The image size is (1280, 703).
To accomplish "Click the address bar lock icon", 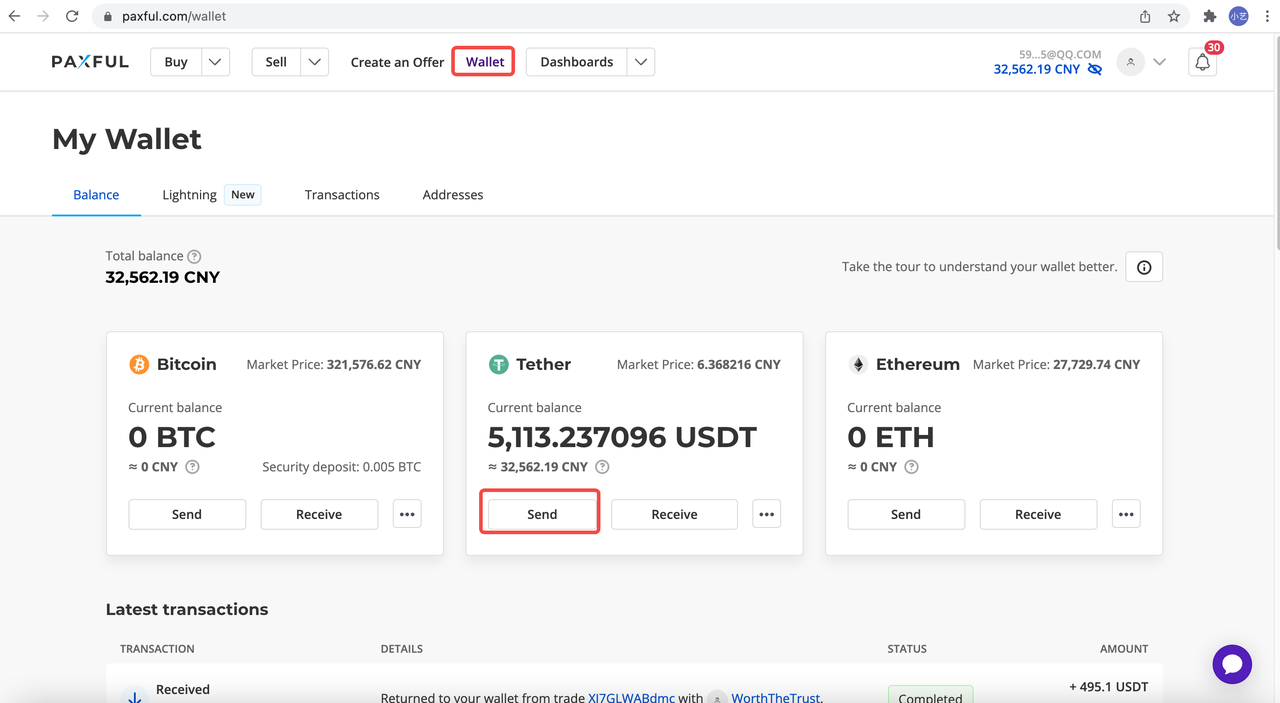I will (x=109, y=17).
